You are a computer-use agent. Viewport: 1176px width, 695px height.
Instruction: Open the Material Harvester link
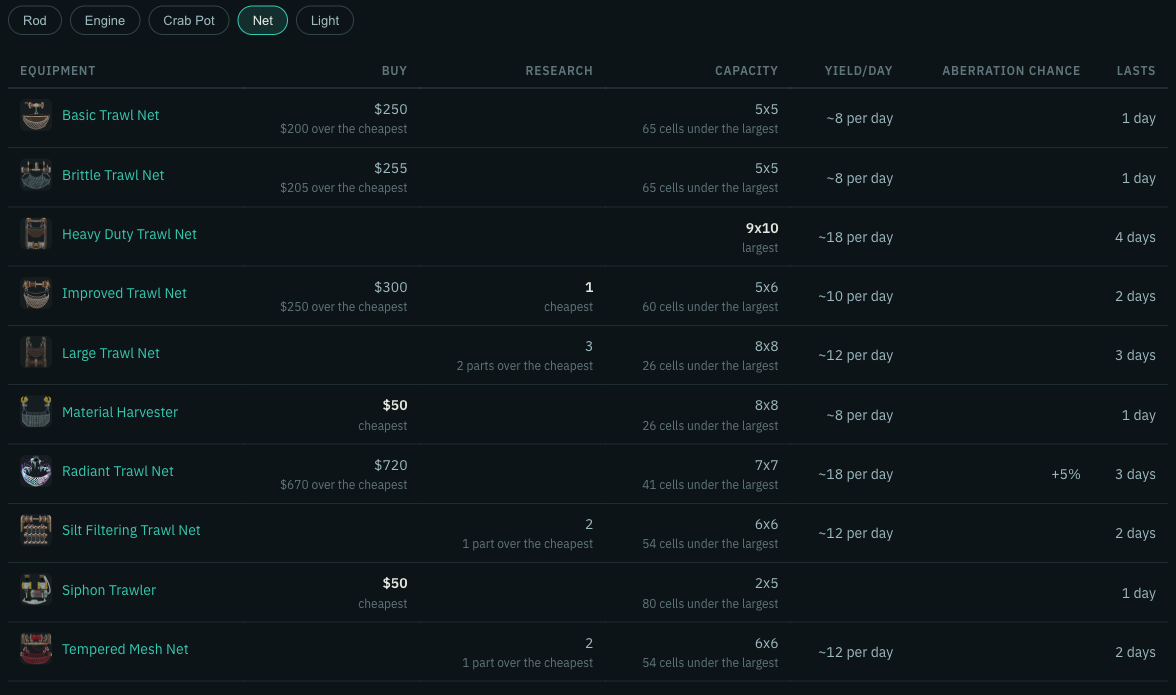[120, 412]
